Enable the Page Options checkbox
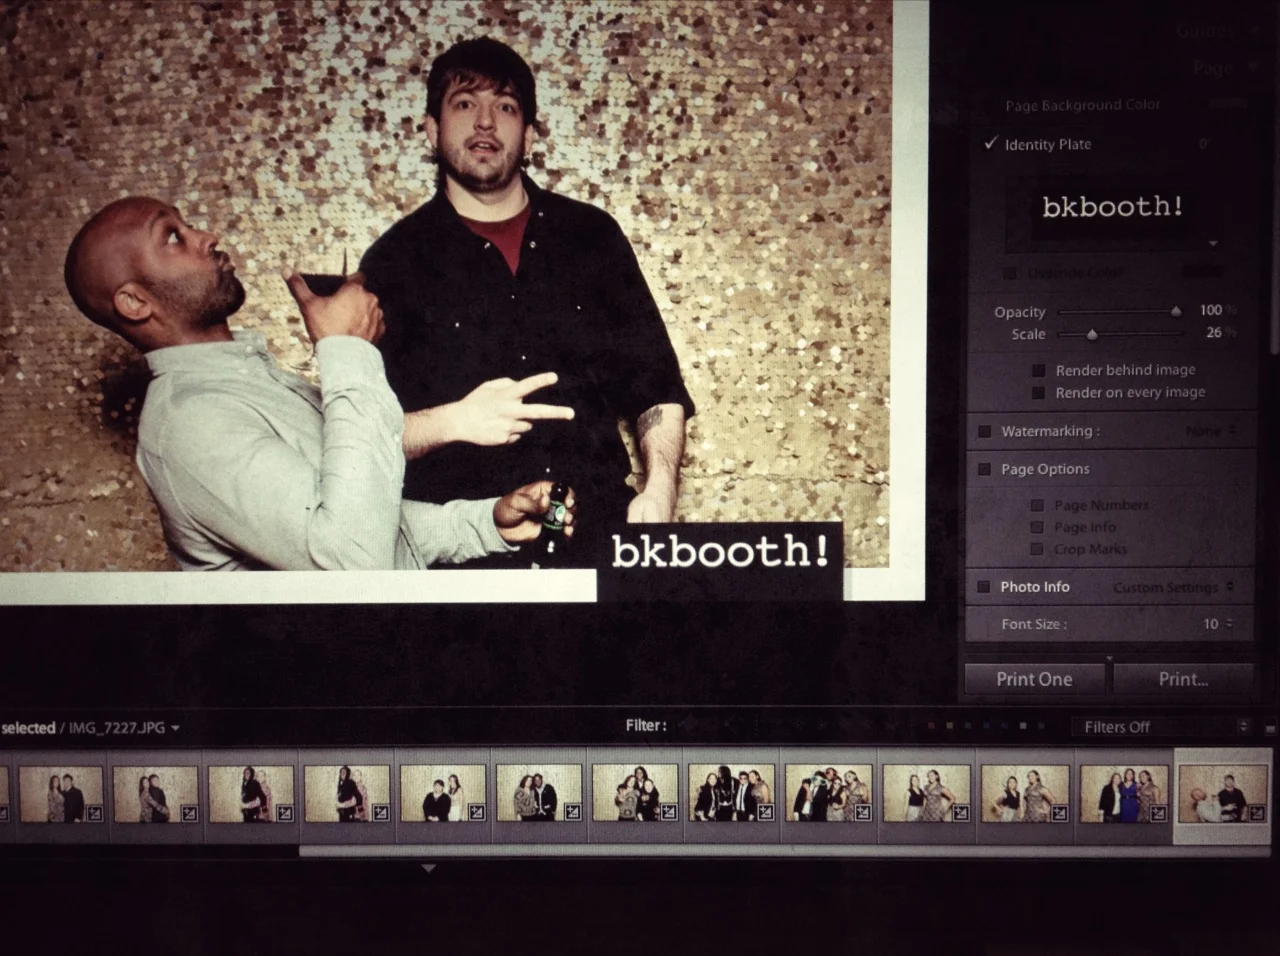This screenshot has width=1280, height=956. pos(984,469)
